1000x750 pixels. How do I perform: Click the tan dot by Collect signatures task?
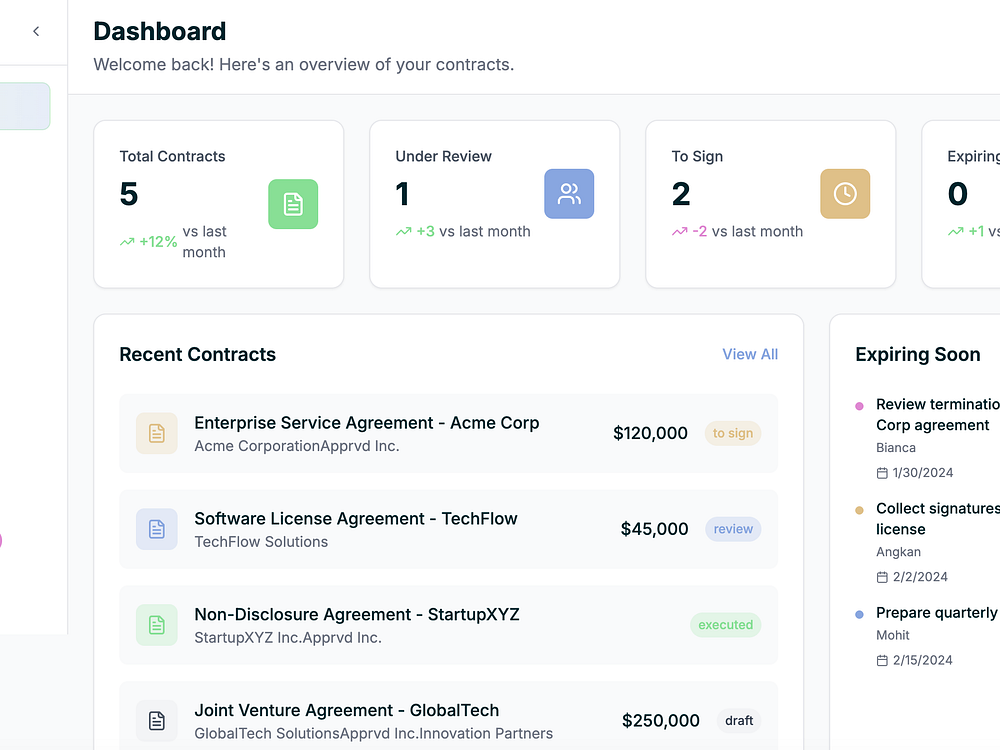tap(859, 510)
